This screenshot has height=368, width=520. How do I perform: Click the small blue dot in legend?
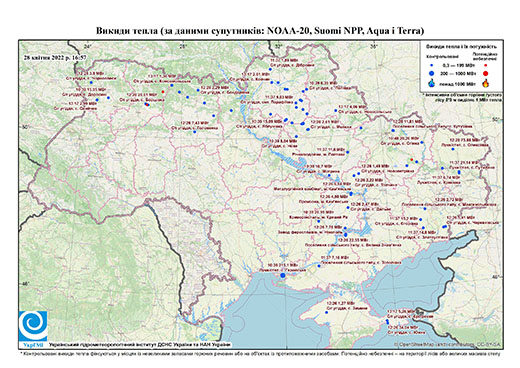pyautogui.click(x=431, y=65)
